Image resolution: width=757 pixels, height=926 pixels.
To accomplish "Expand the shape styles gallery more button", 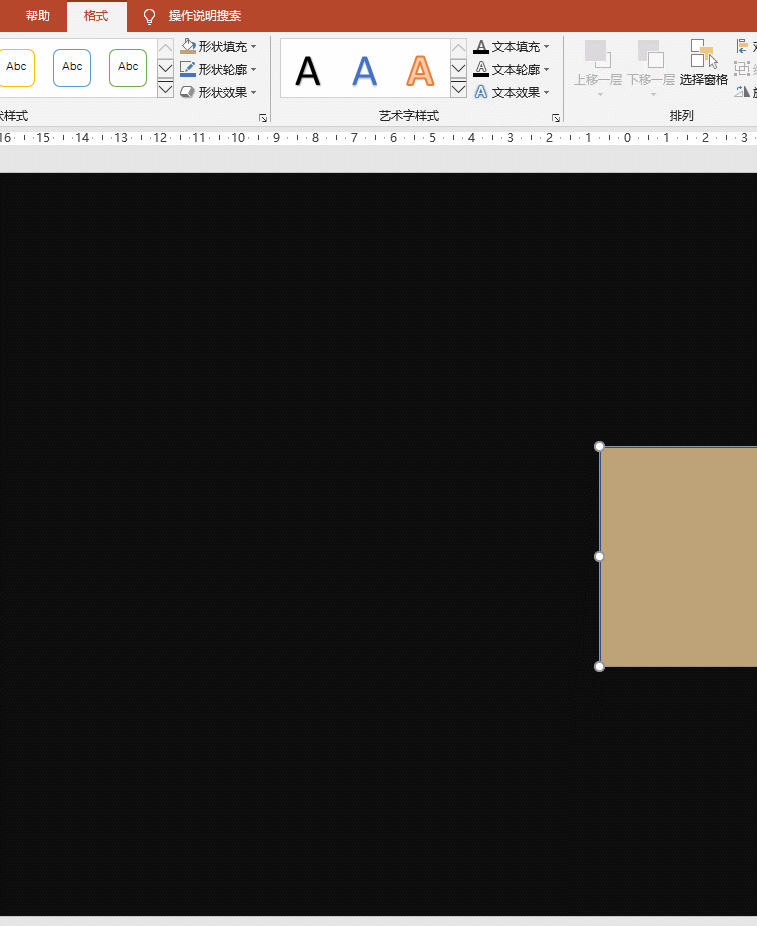I will (x=166, y=90).
